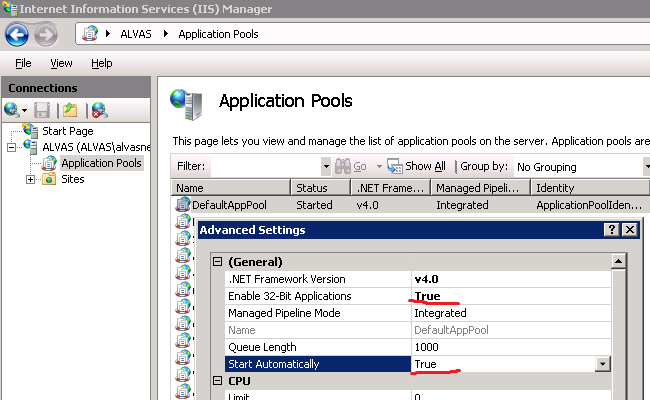The image size is (650, 400).
Task: Sort by the Status column header
Action: (x=320, y=188)
